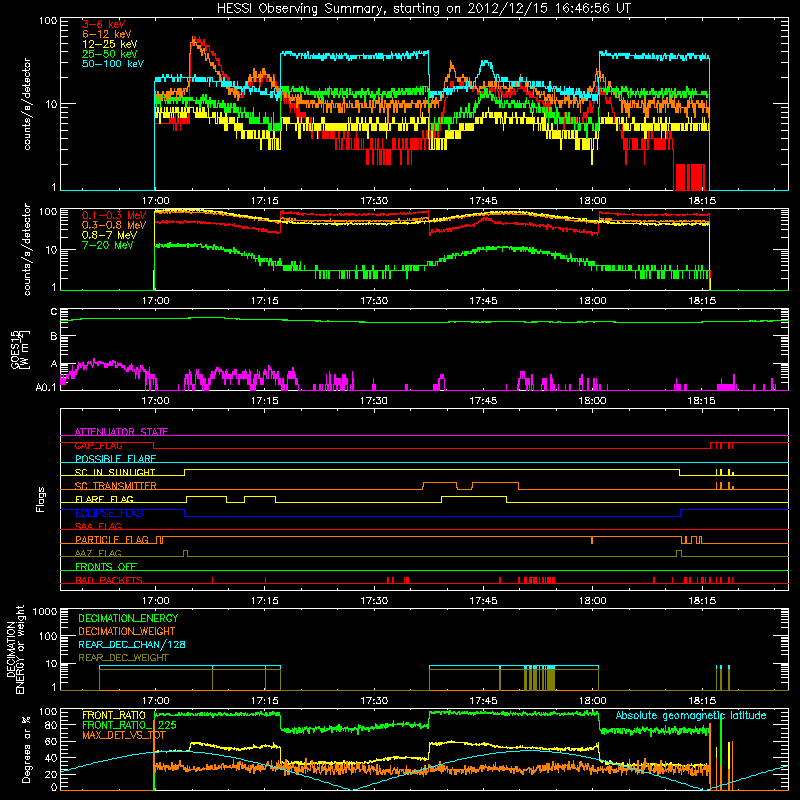Screen dimensions: 800x800
Task: Click the DECIMATION_WEIGHT legend entry
Action: coord(127,631)
